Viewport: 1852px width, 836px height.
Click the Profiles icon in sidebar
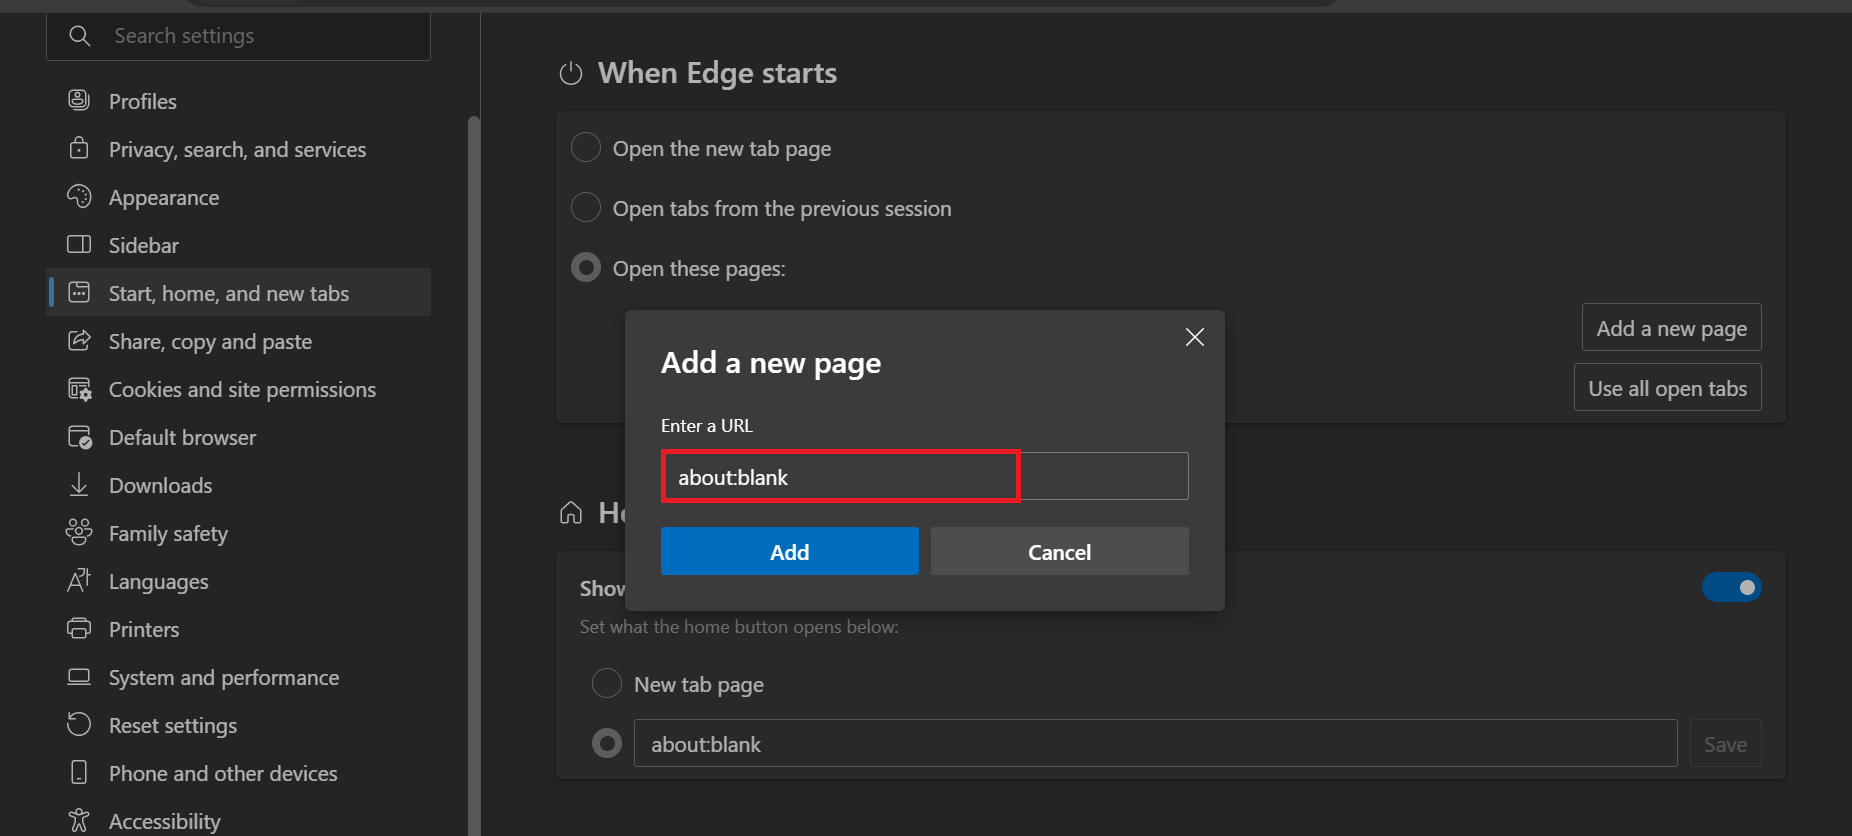(x=79, y=100)
